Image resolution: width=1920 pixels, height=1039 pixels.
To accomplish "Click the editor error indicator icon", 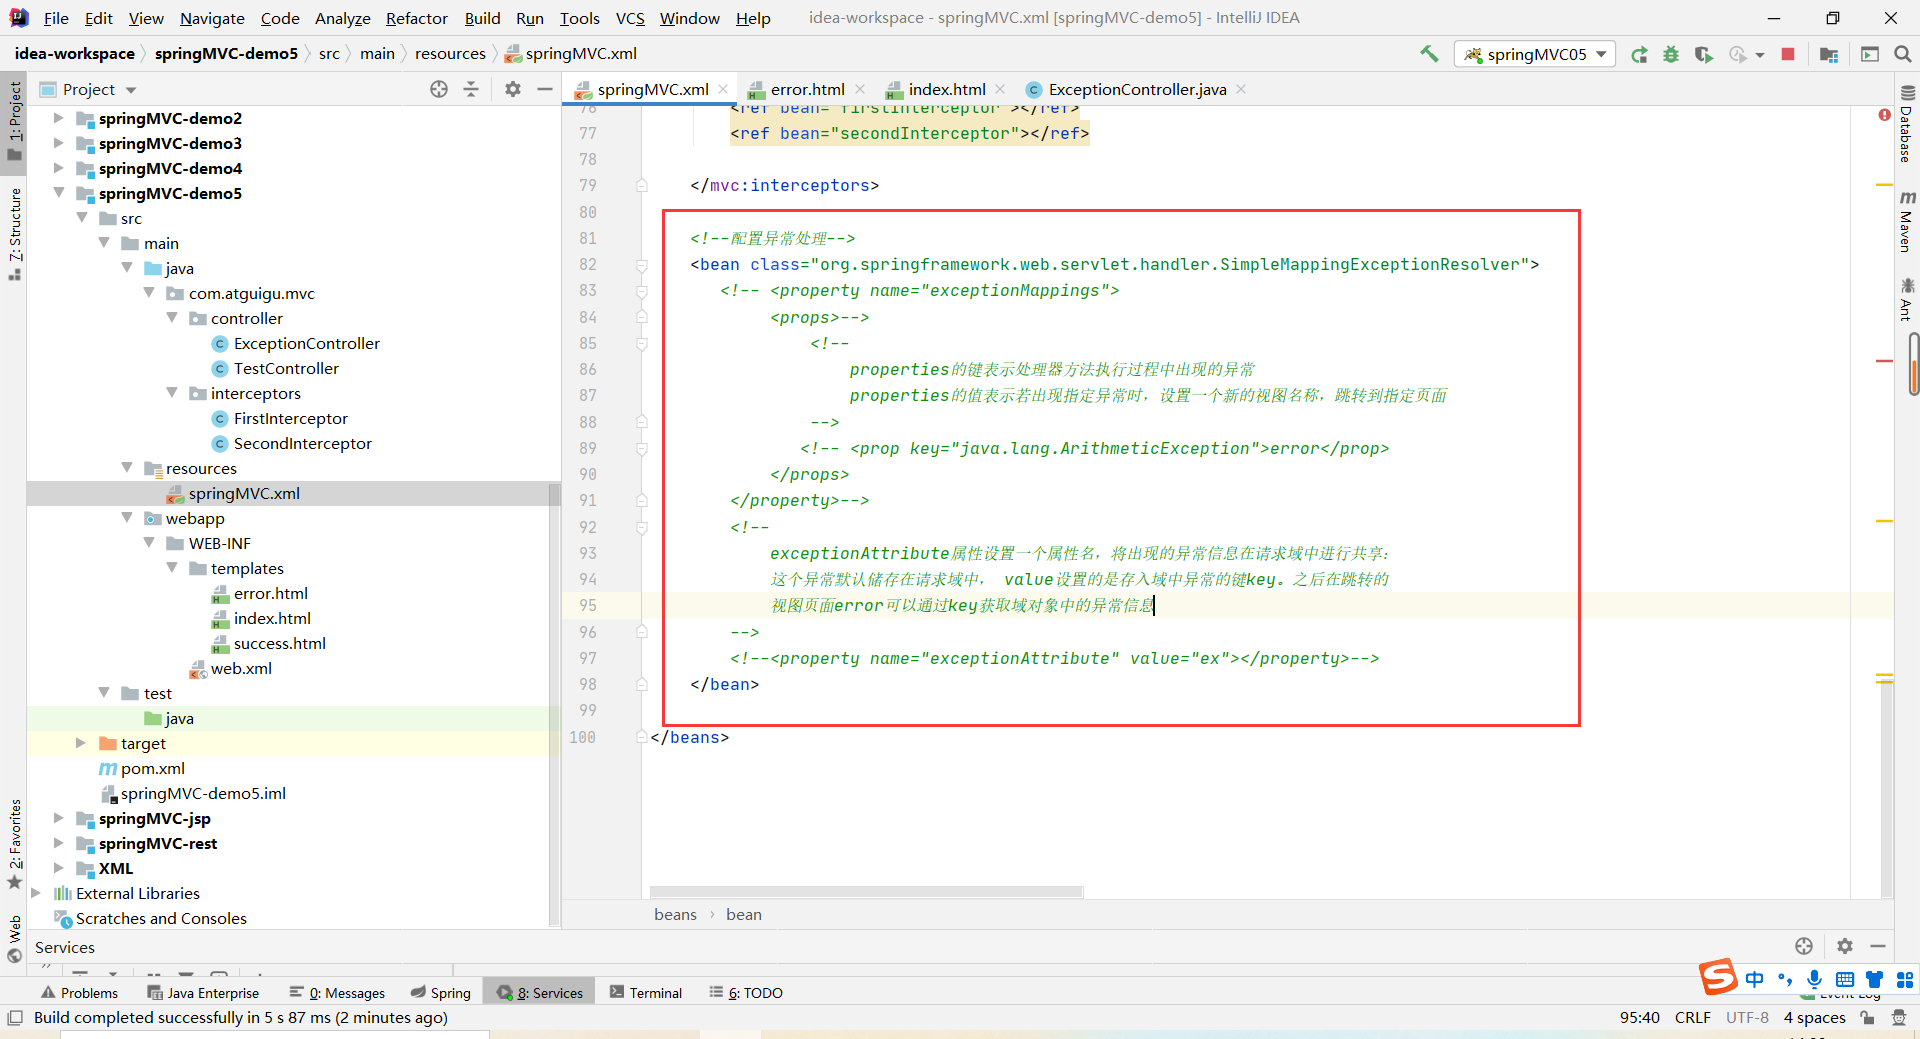I will pos(1884,115).
